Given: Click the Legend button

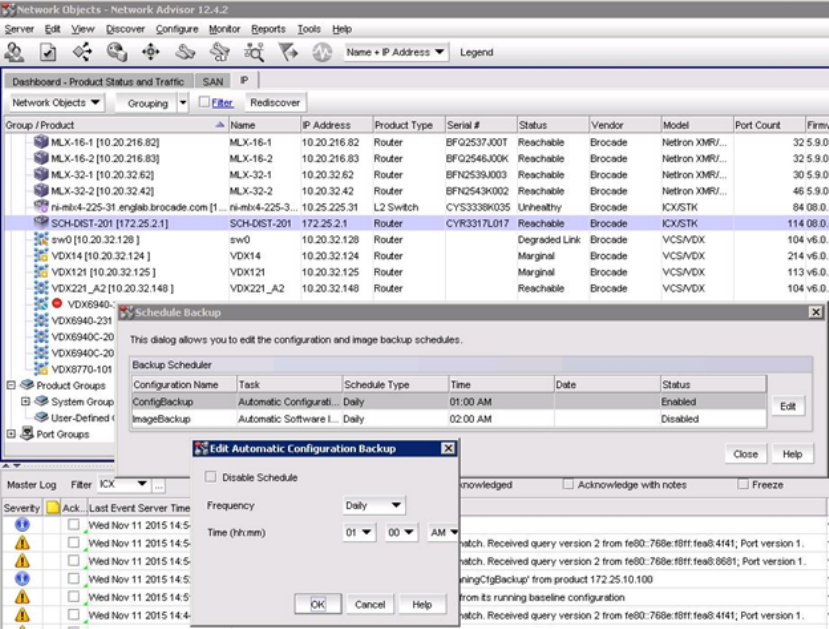Looking at the screenshot, I should (476, 52).
